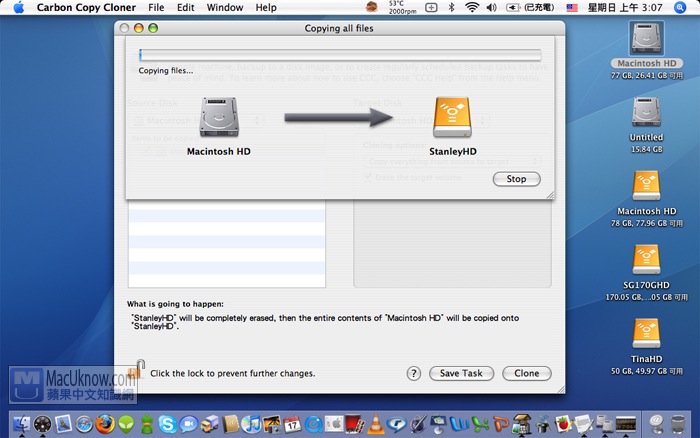Image resolution: width=700 pixels, height=438 pixels.
Task: Open iCal from the Dock
Action: (x=292, y=424)
